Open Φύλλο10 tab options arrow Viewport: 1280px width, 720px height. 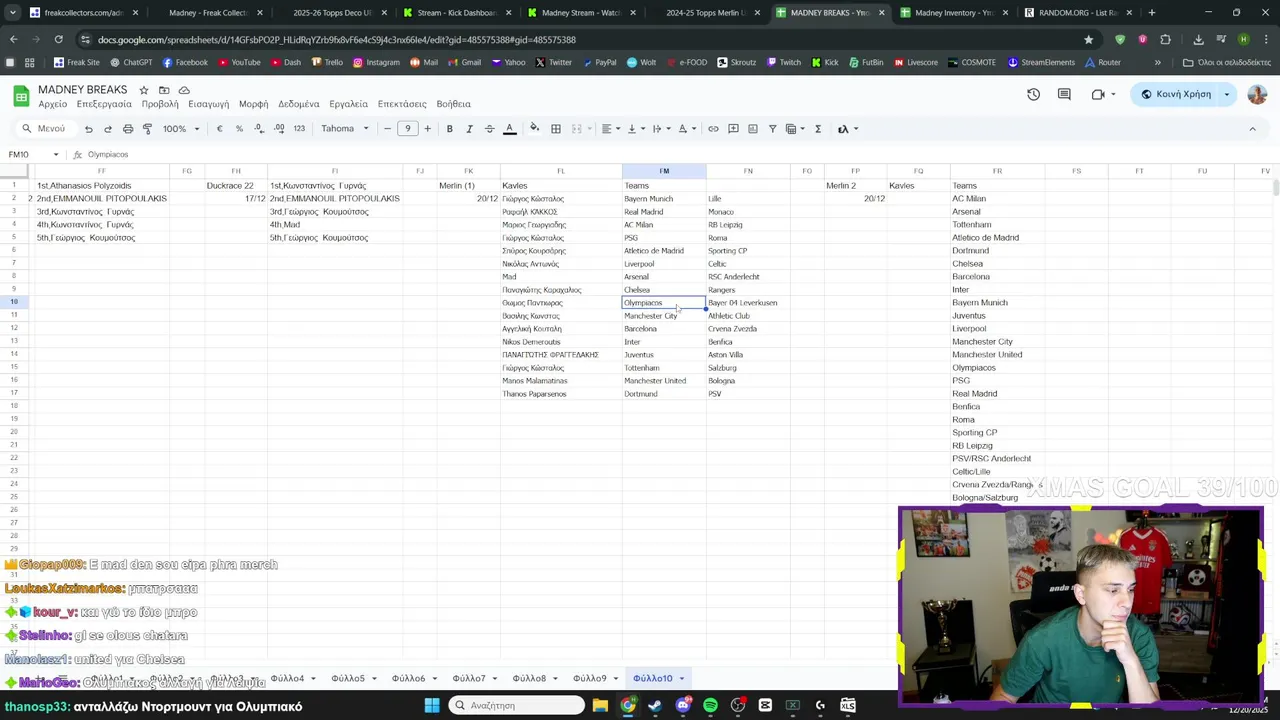pos(682,679)
